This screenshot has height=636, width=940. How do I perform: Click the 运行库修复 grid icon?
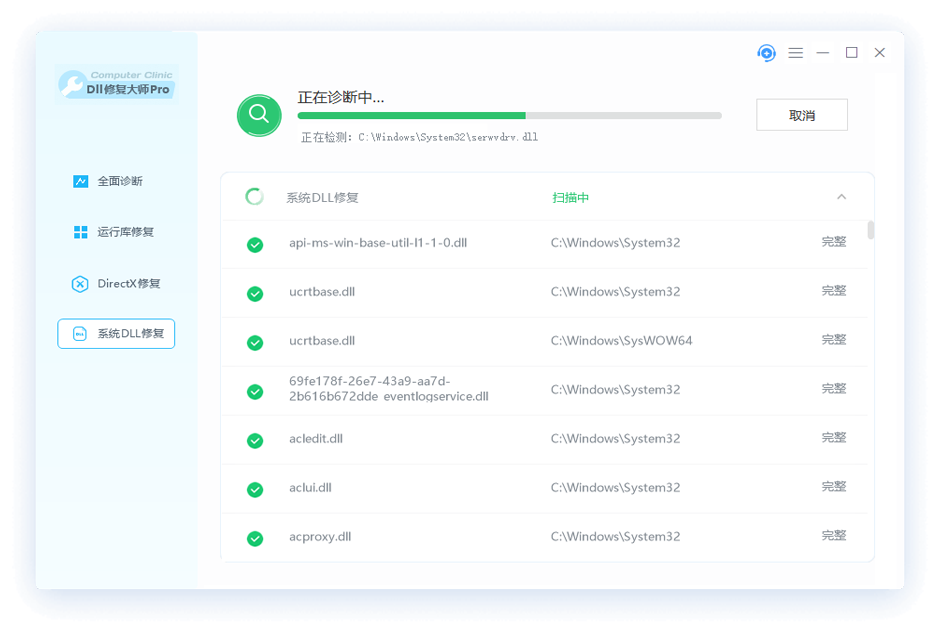[x=81, y=232]
